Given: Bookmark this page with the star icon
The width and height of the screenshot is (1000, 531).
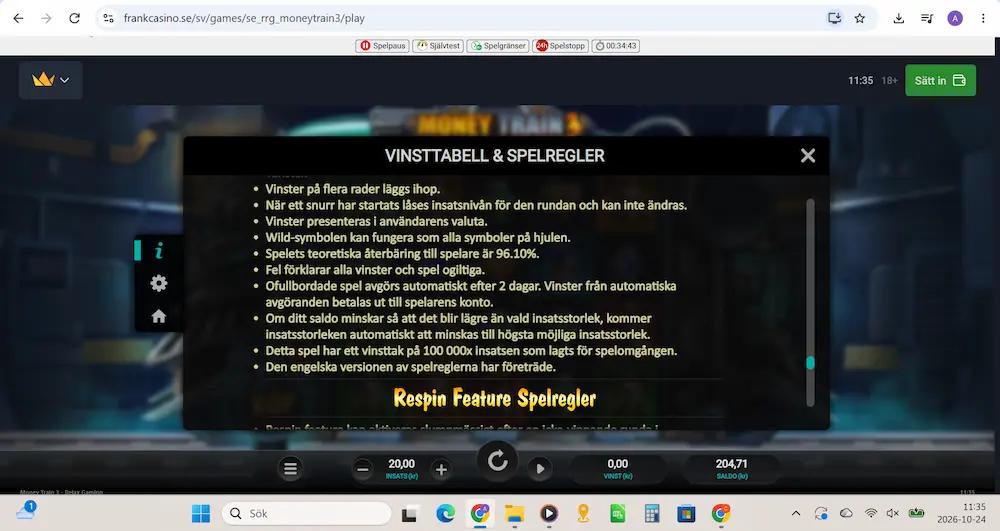Looking at the screenshot, I should point(860,18).
